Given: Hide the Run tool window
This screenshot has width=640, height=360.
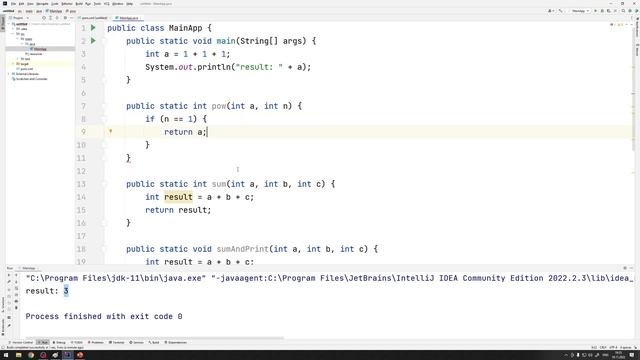Looking at the screenshot, I should coord(631,268).
